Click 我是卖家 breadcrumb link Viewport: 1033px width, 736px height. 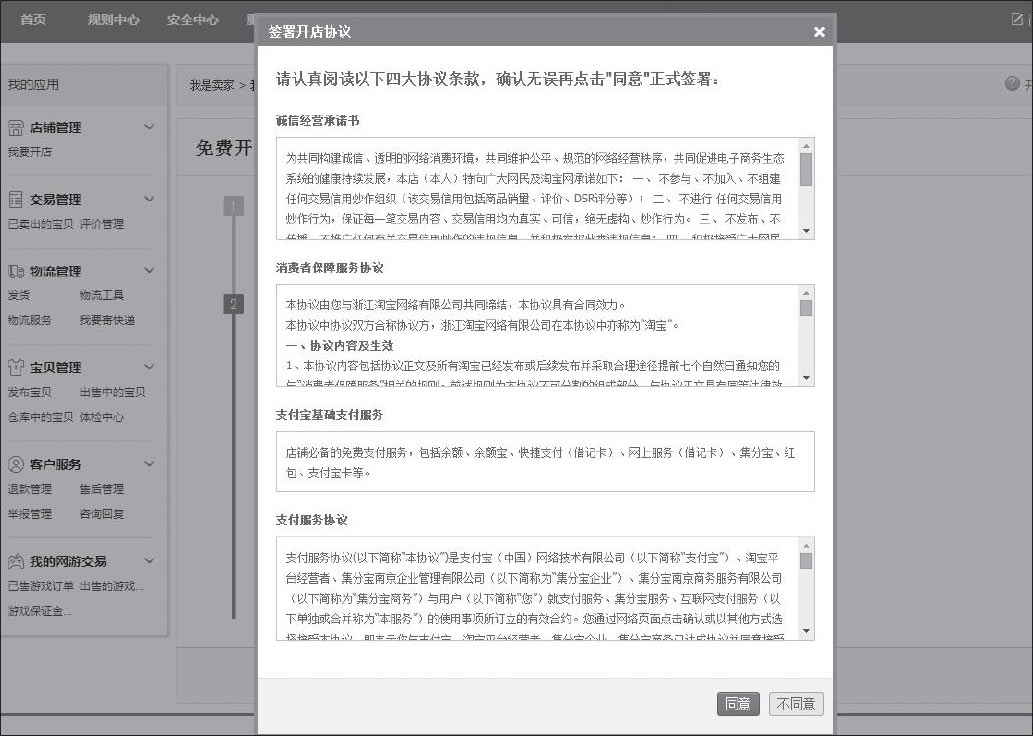(211, 85)
